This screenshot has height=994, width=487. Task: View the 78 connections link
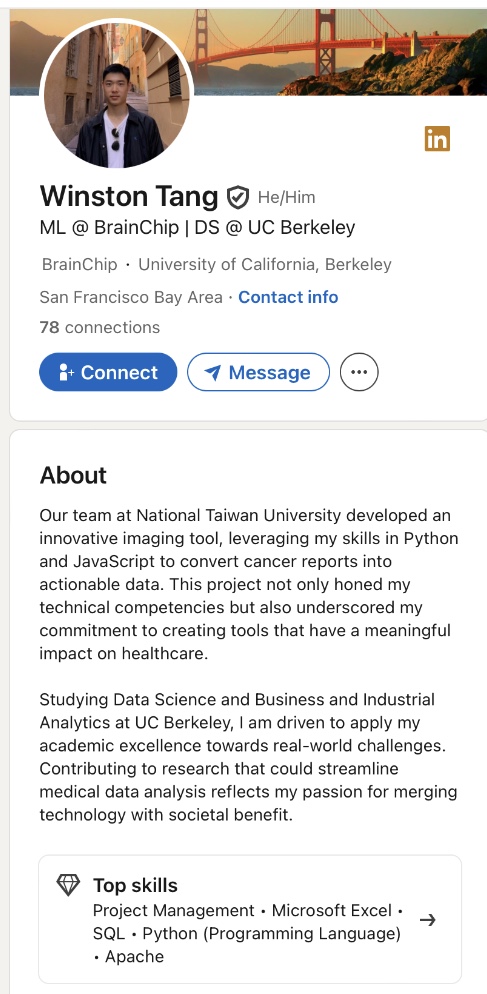pyautogui.click(x=100, y=327)
